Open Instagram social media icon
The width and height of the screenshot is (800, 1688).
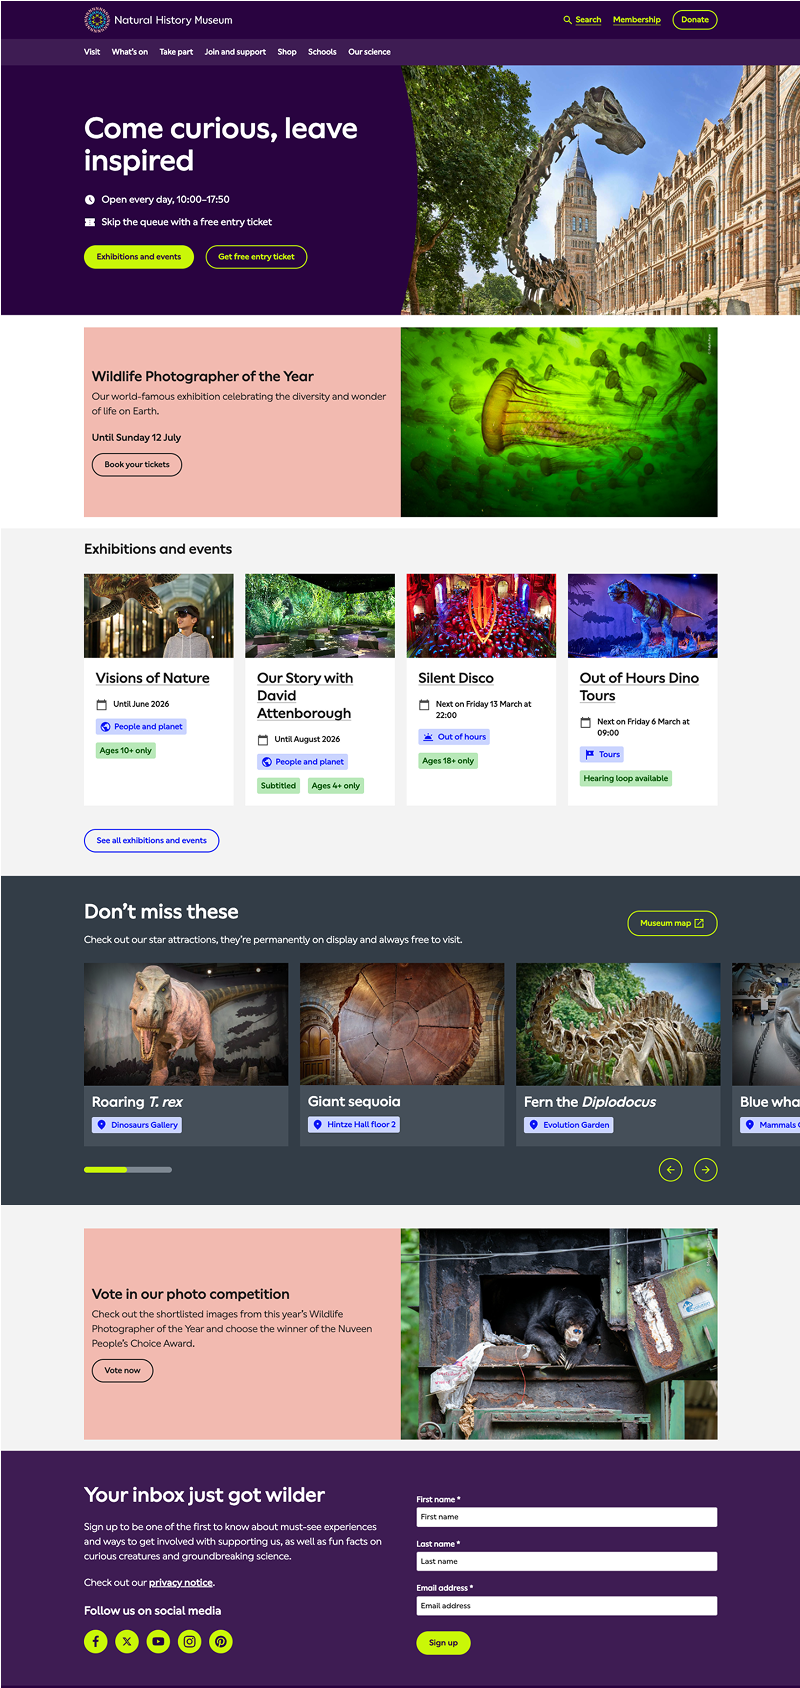pyautogui.click(x=190, y=1641)
